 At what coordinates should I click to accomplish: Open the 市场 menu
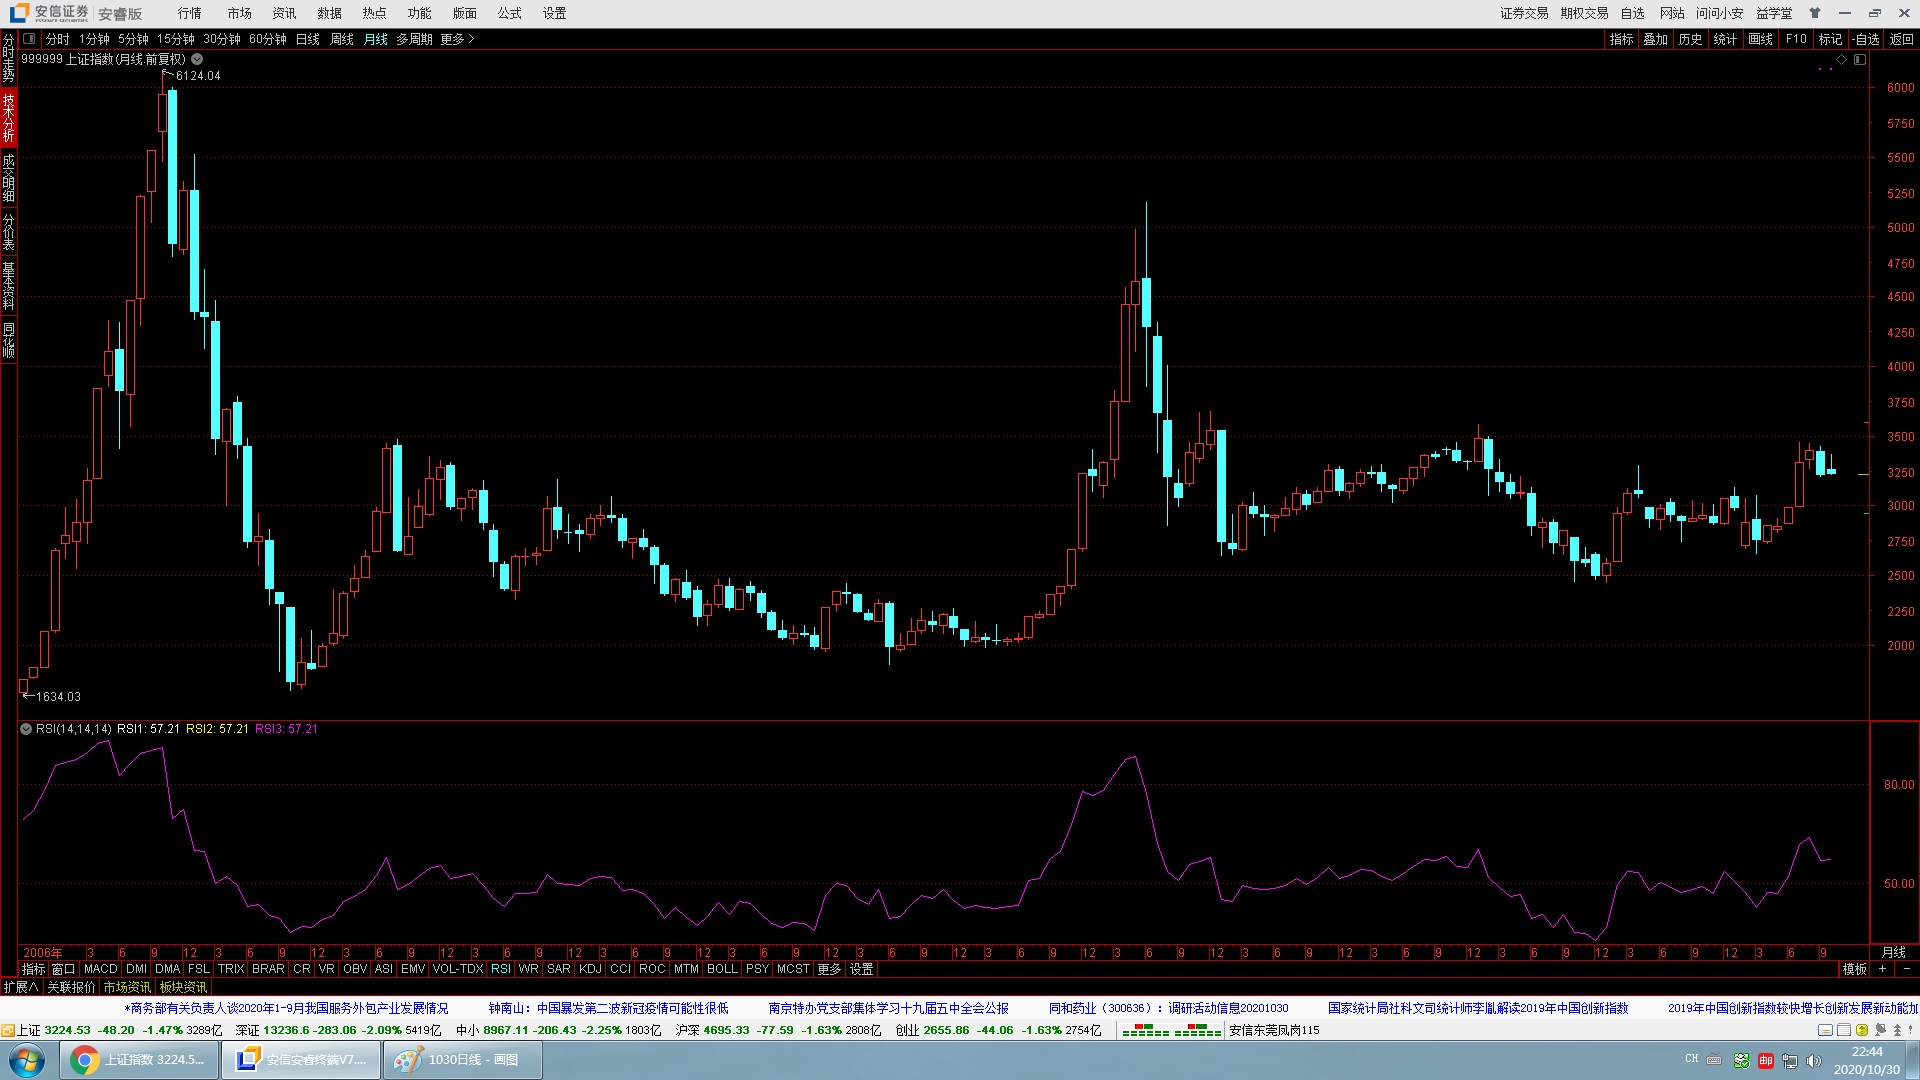239,13
